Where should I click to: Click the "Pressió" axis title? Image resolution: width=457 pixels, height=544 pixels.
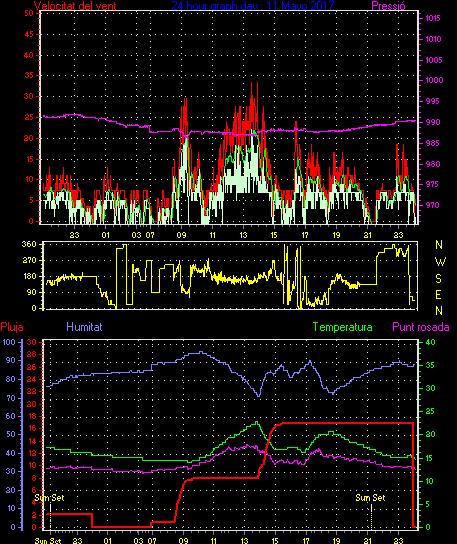pyautogui.click(x=388, y=6)
